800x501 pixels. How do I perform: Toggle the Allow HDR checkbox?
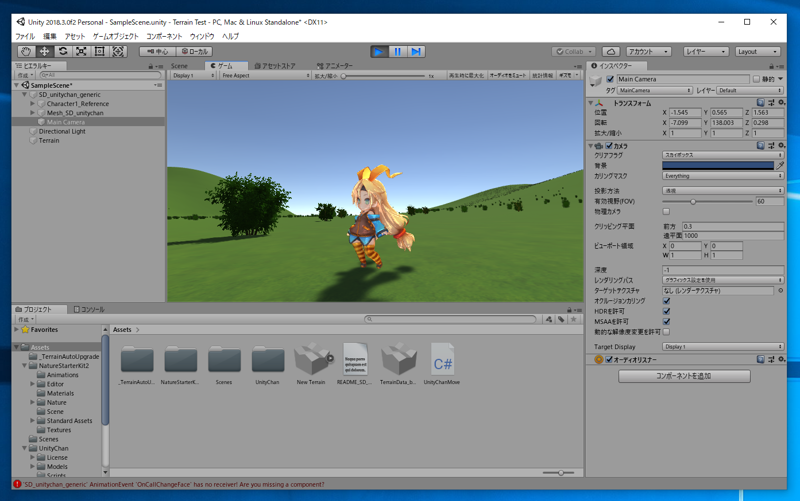[666, 311]
